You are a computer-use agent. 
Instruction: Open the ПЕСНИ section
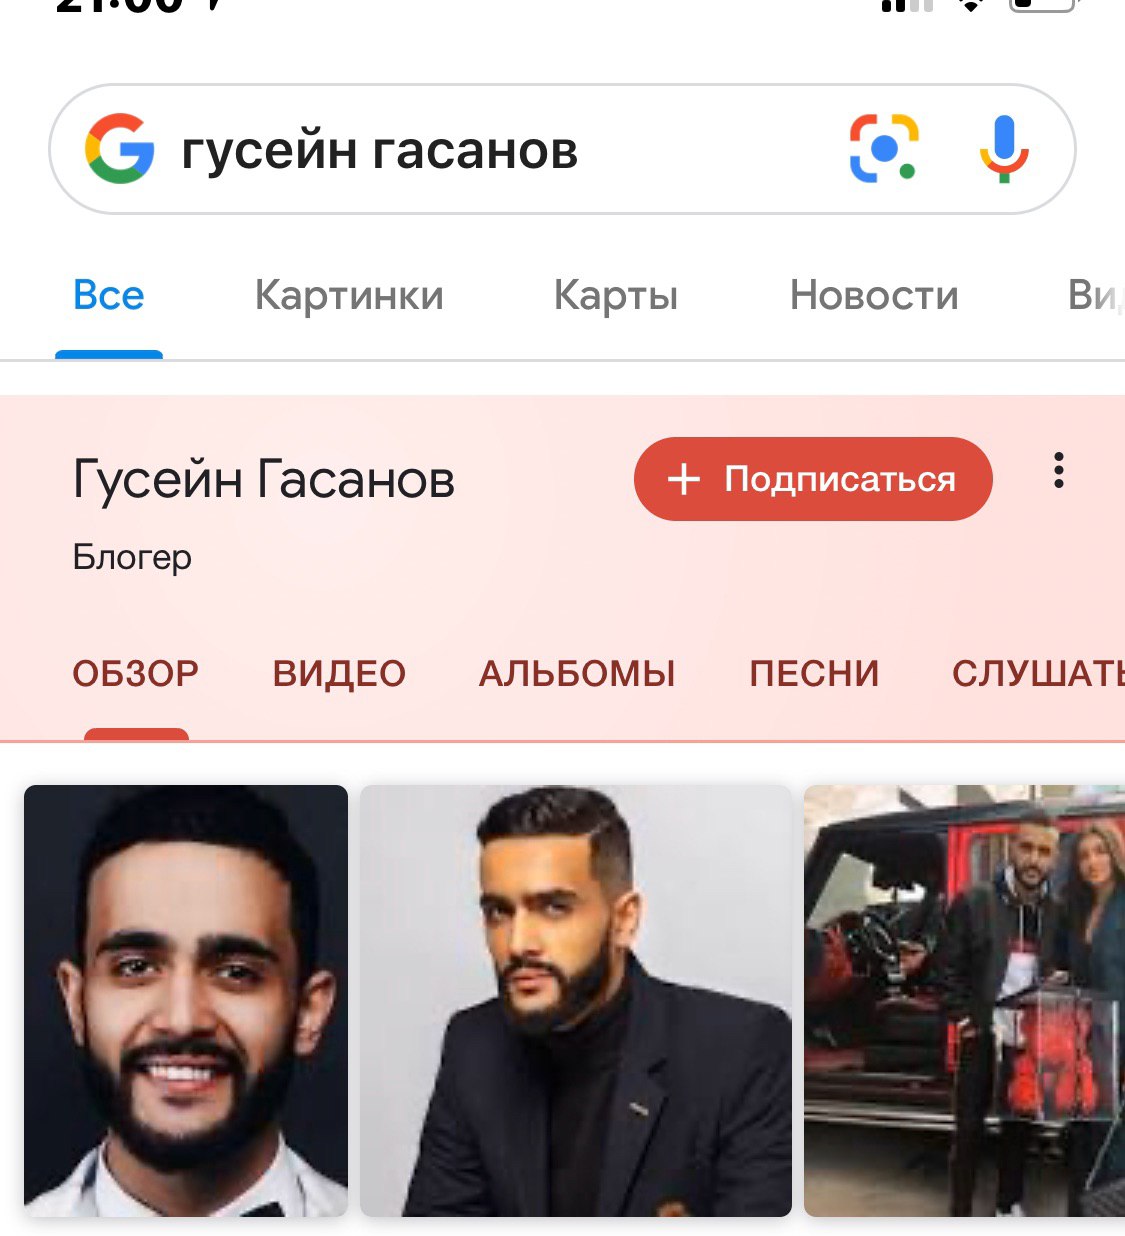point(814,673)
